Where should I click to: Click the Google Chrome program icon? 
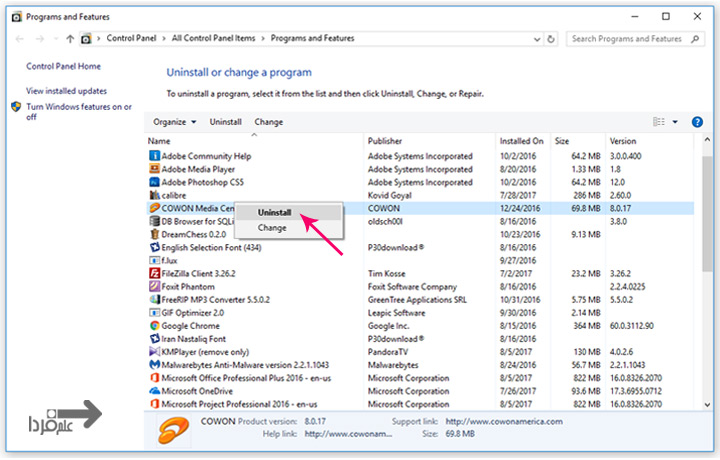tap(154, 325)
